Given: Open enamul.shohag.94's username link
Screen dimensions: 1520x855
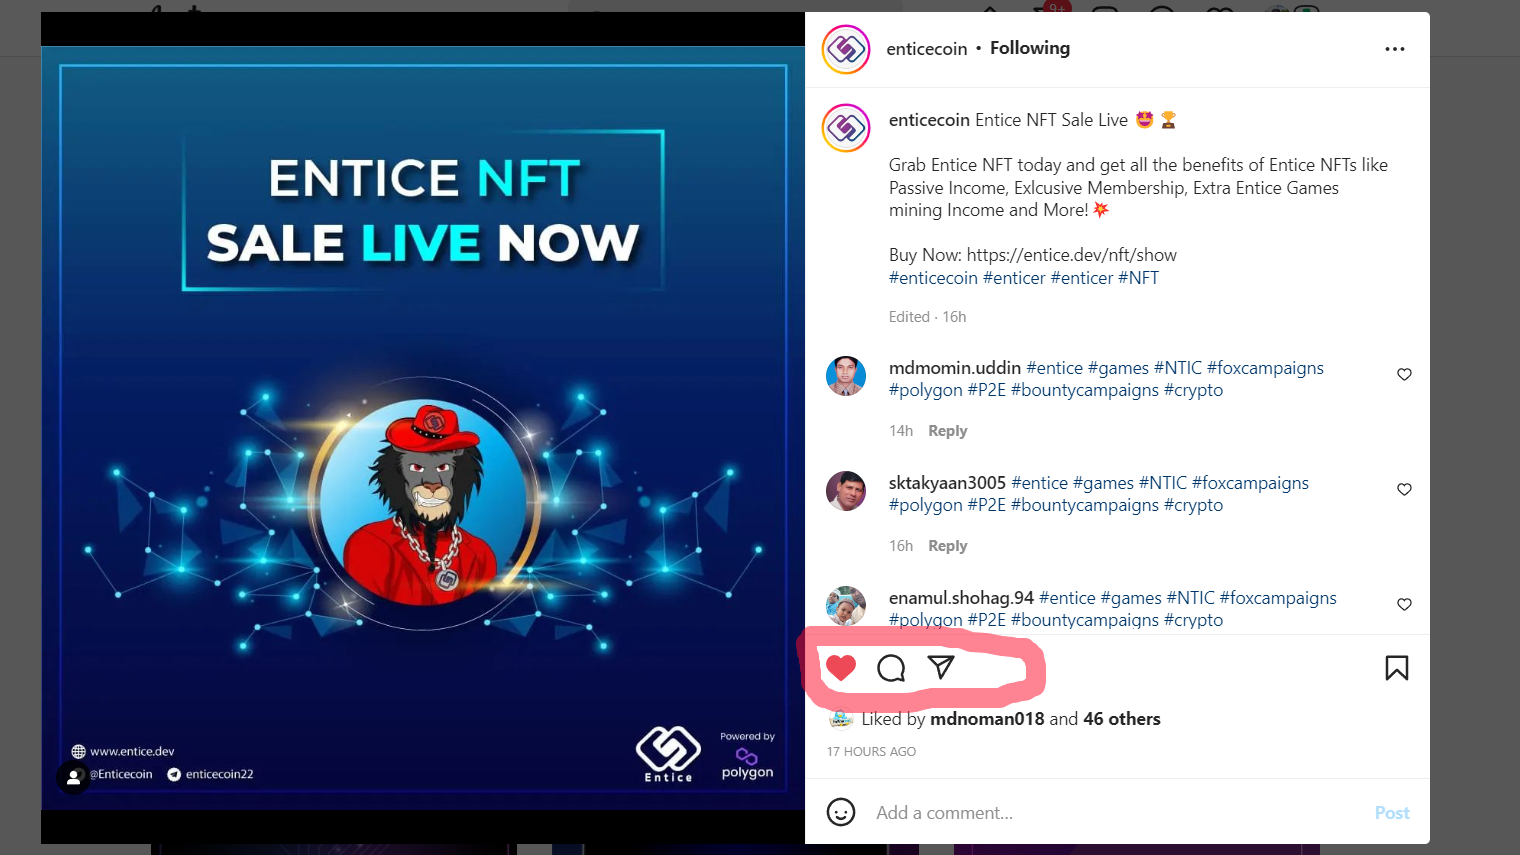Looking at the screenshot, I should 961,598.
